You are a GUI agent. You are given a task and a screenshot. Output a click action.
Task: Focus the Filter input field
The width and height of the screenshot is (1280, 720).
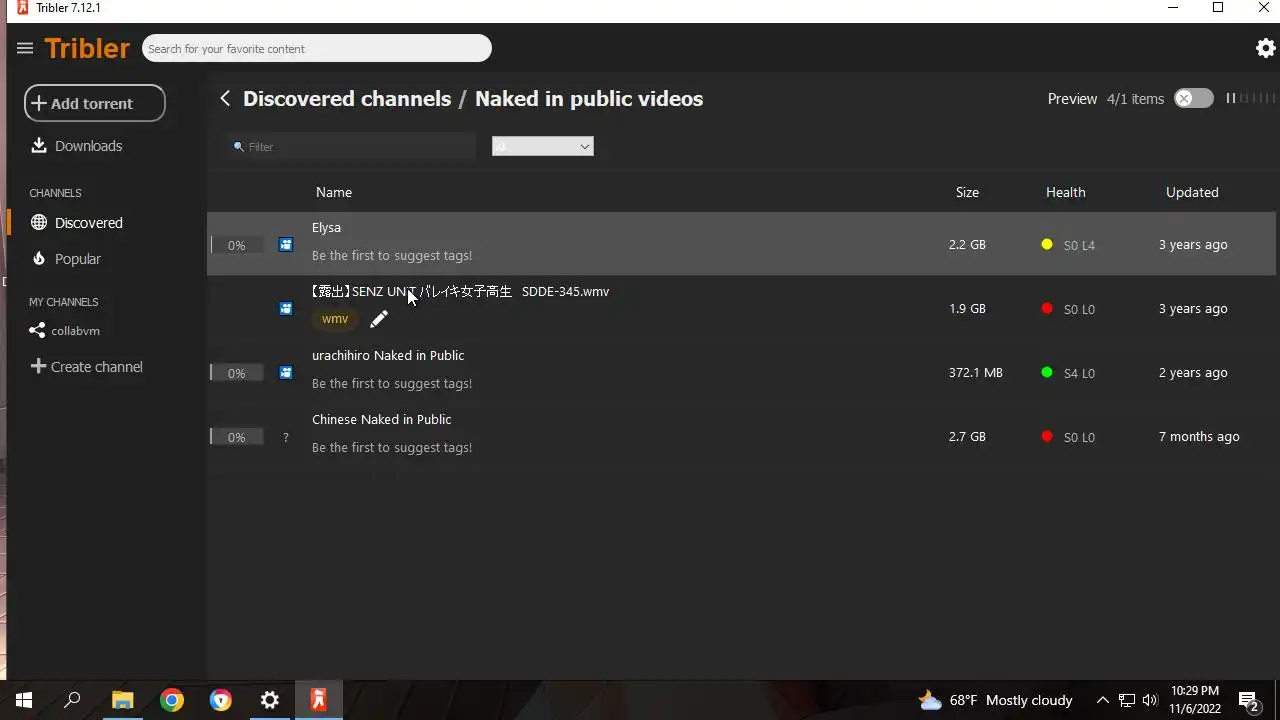tap(351, 147)
